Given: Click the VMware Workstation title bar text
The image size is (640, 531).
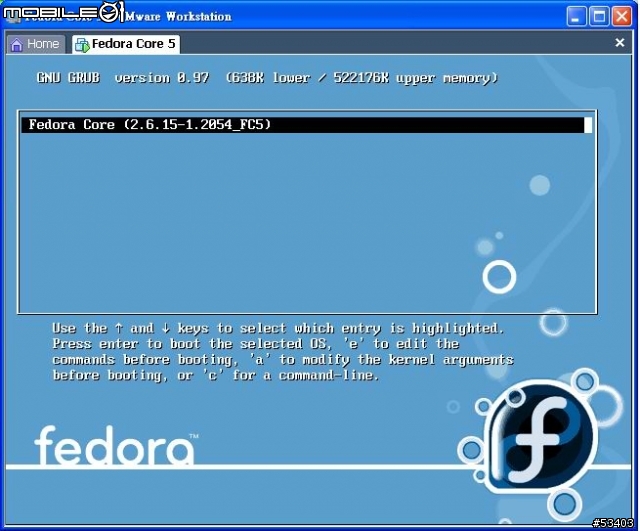Looking at the screenshot, I should 178,16.
